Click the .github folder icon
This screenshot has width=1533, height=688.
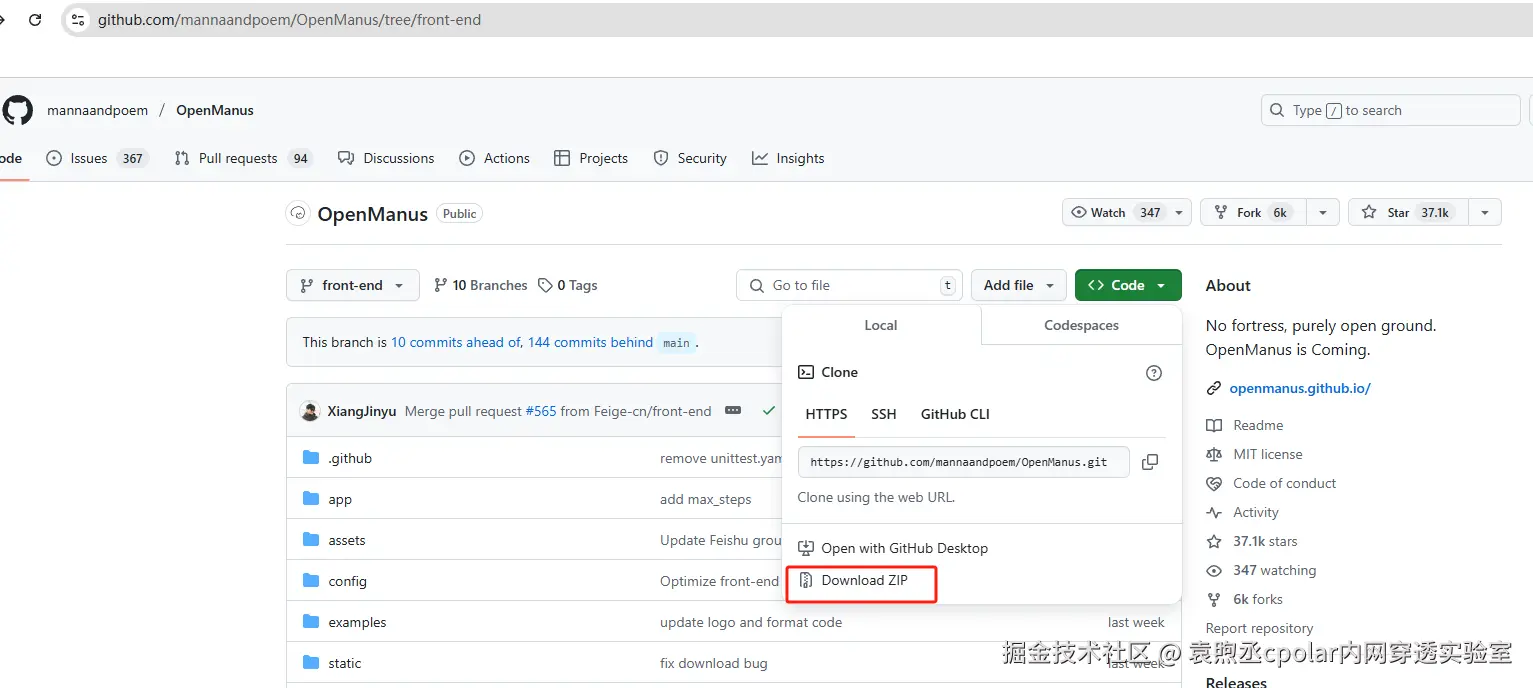click(x=311, y=458)
